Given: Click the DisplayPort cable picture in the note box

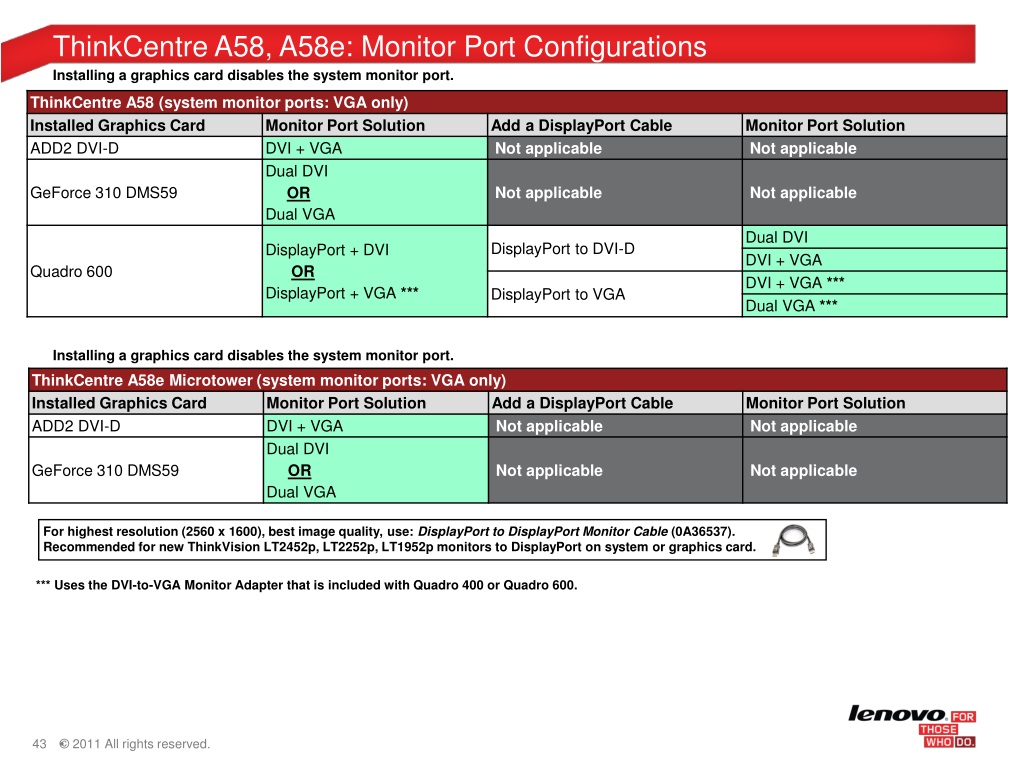Looking at the screenshot, I should tap(793, 541).
